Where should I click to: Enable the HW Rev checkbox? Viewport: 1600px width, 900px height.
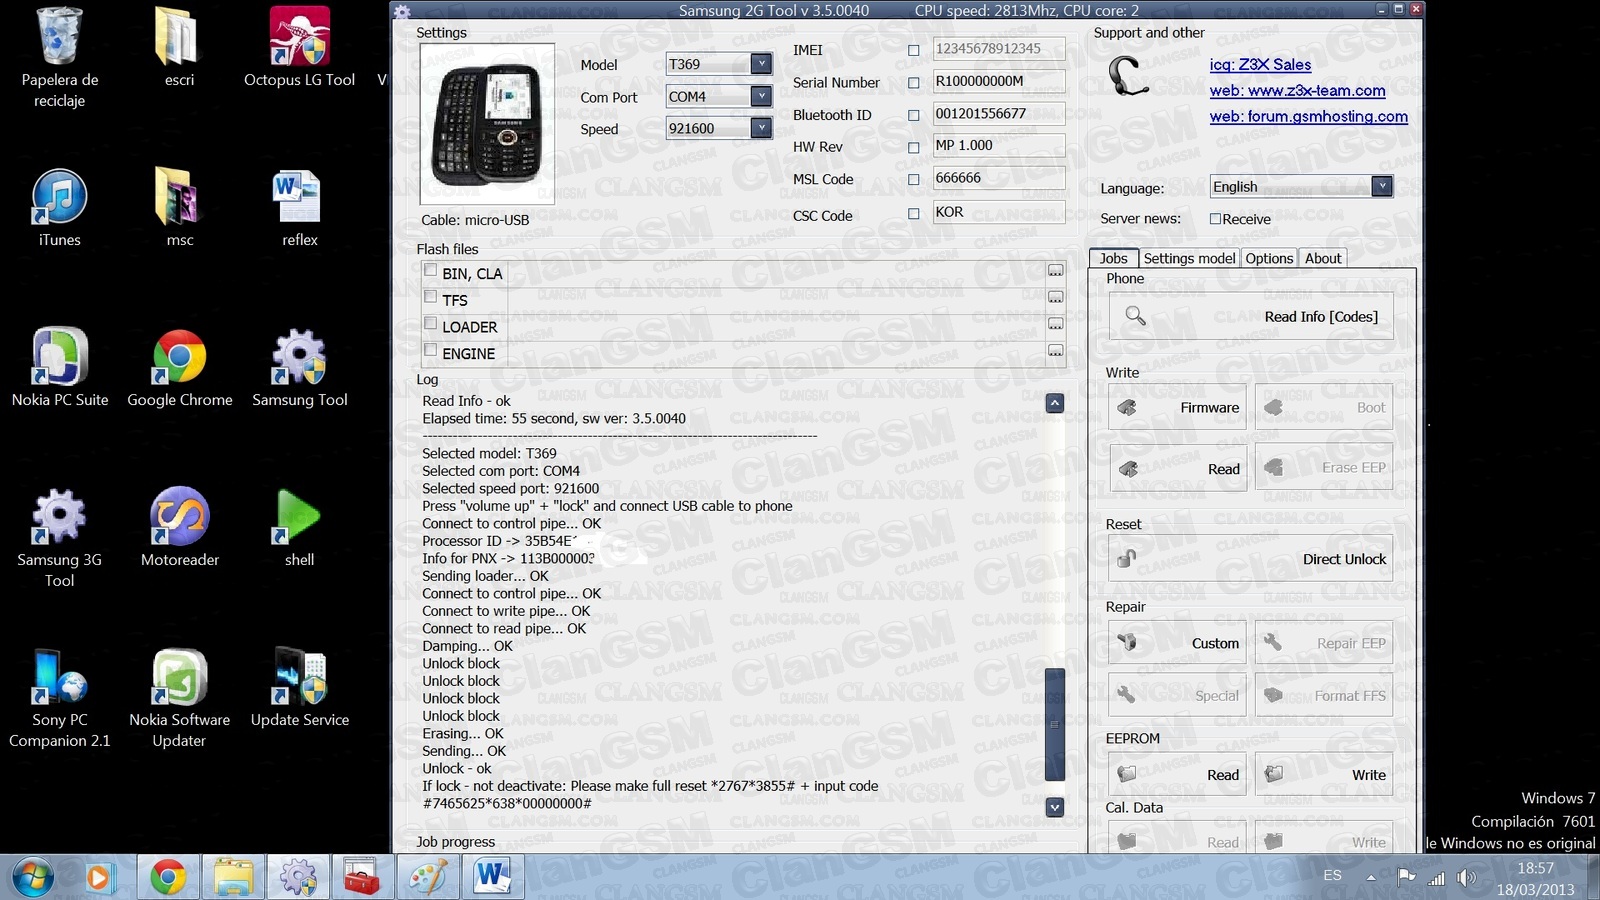913,147
